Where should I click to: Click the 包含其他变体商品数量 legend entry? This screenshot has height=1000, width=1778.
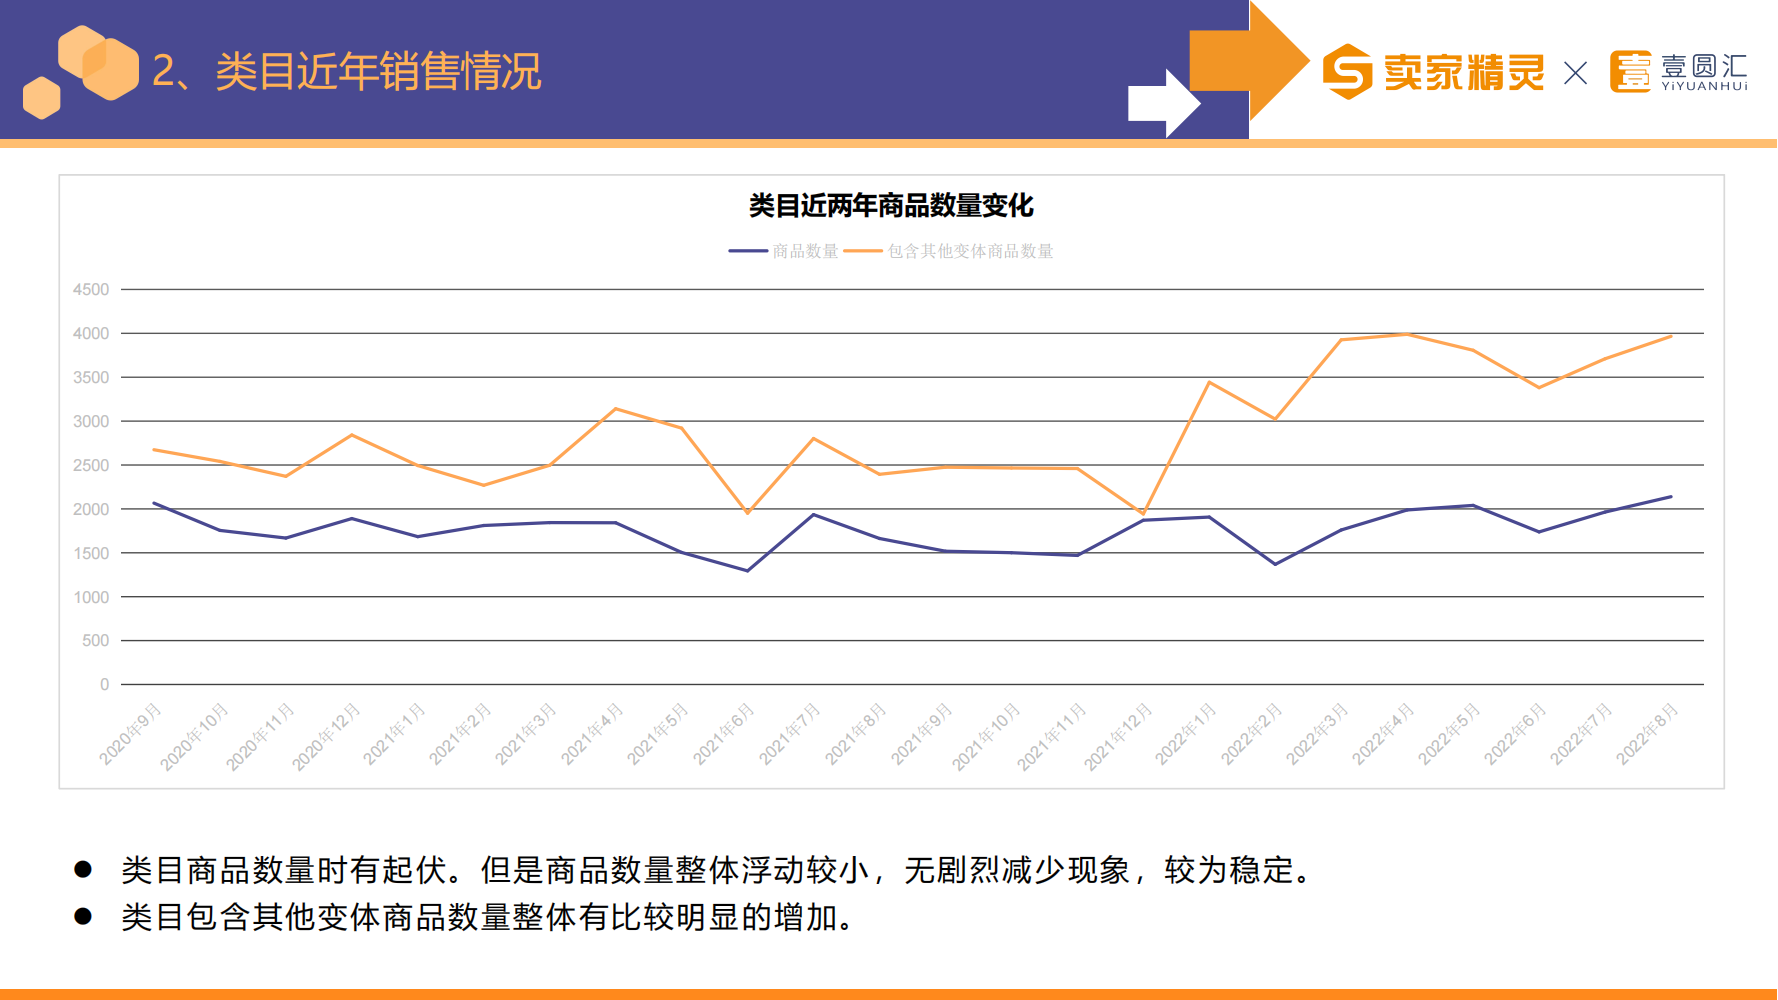(949, 251)
